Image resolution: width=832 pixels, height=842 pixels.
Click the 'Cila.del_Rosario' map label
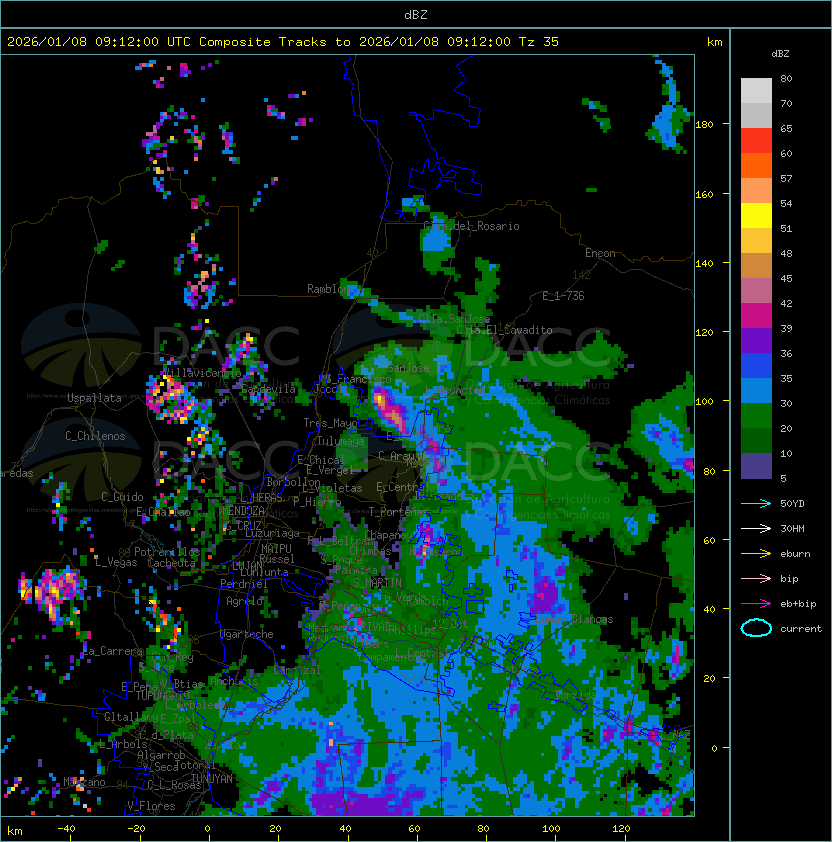coord(471,226)
